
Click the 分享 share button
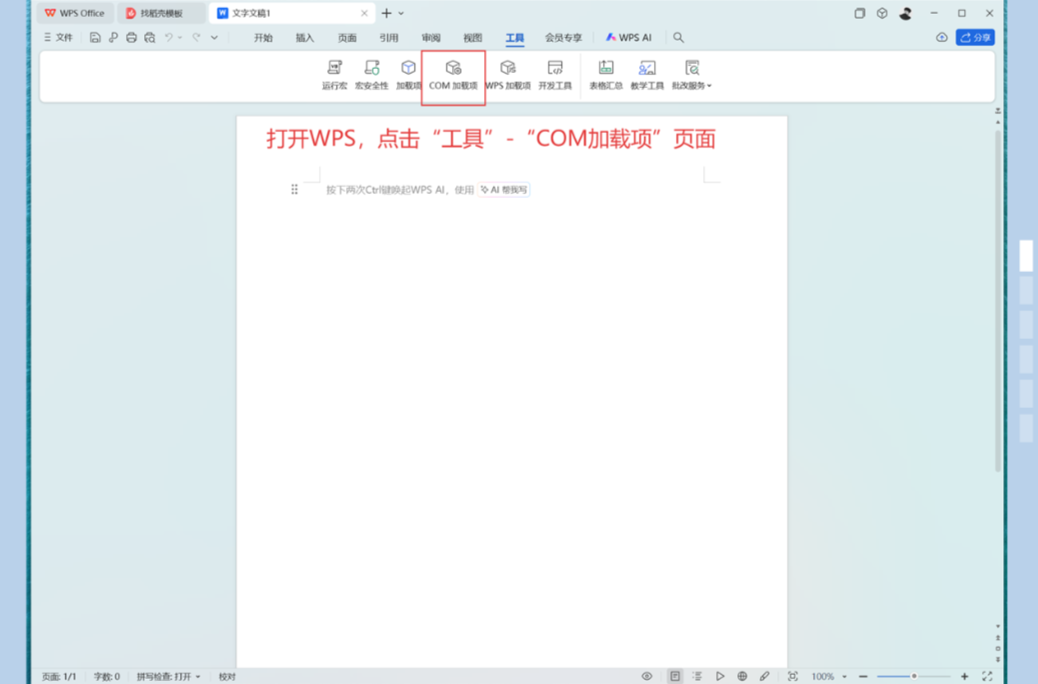click(975, 38)
